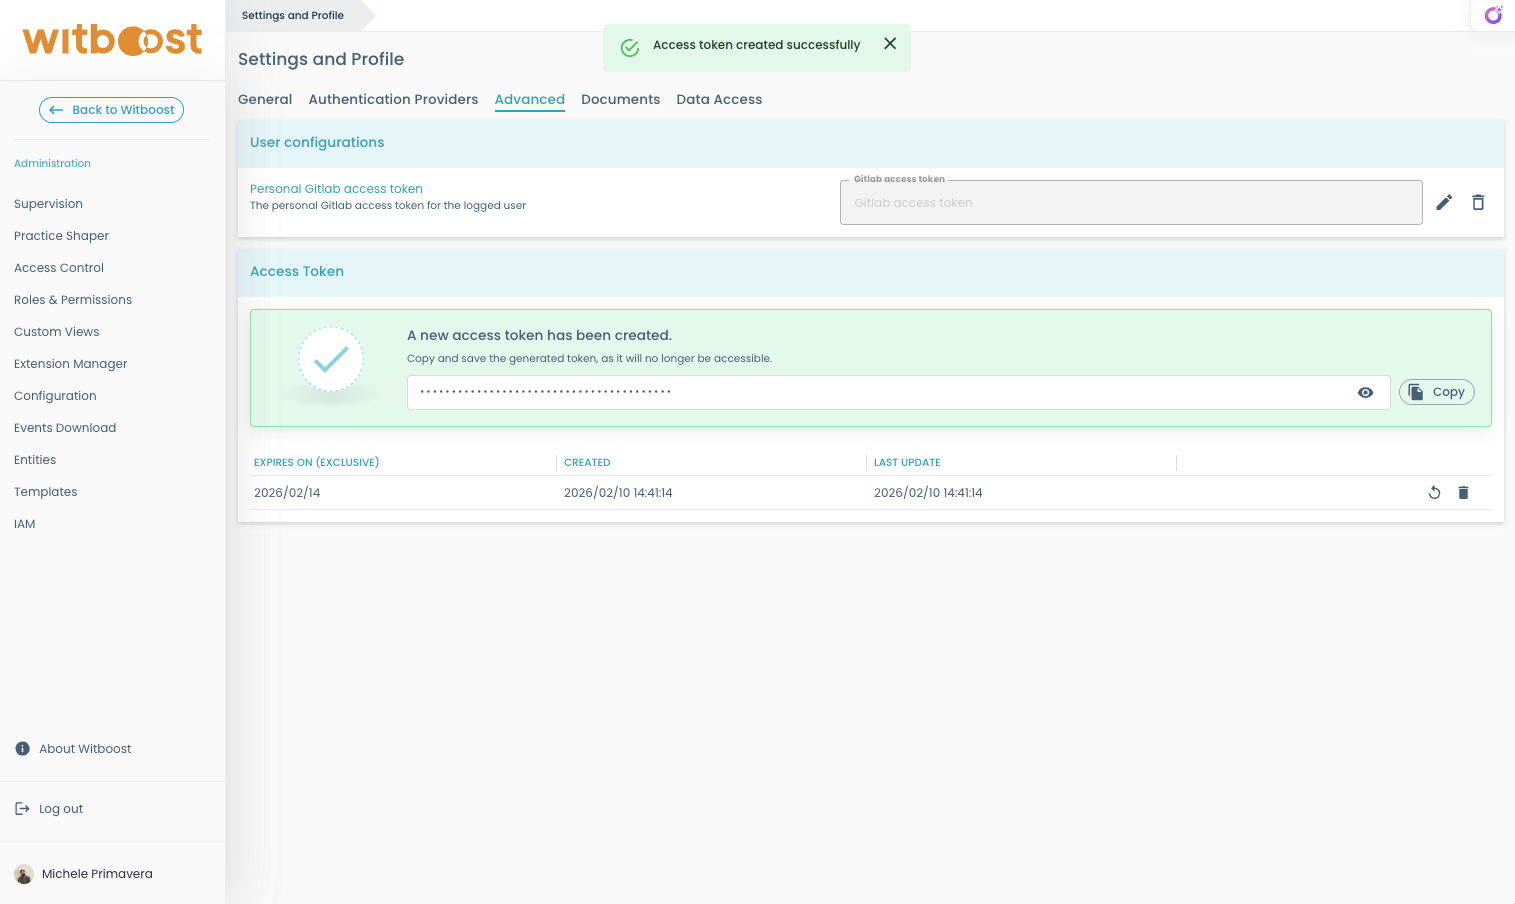Click the Witboost logo

tap(112, 40)
